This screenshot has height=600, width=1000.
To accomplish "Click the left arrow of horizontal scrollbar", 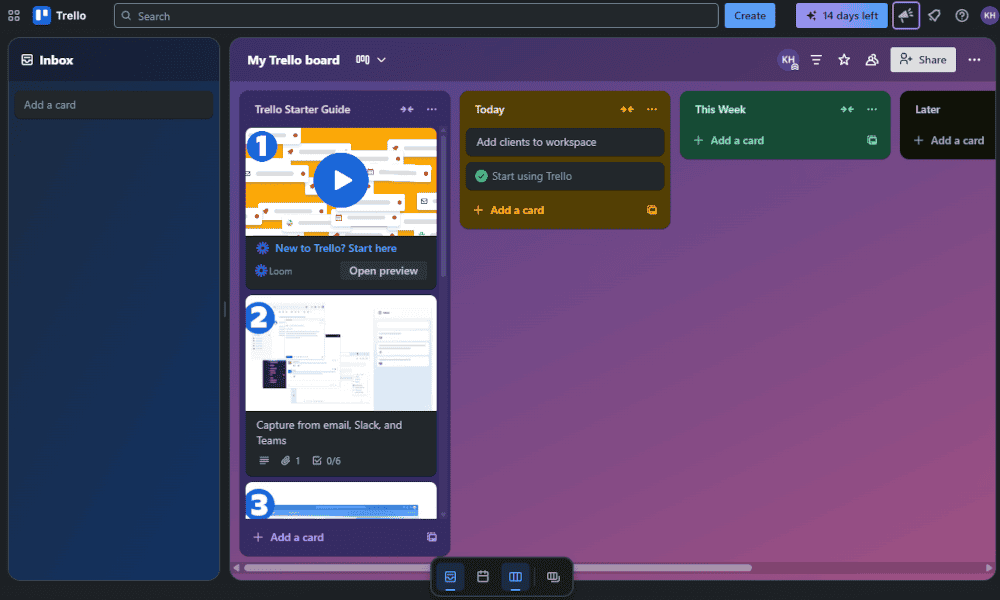I will pos(237,567).
